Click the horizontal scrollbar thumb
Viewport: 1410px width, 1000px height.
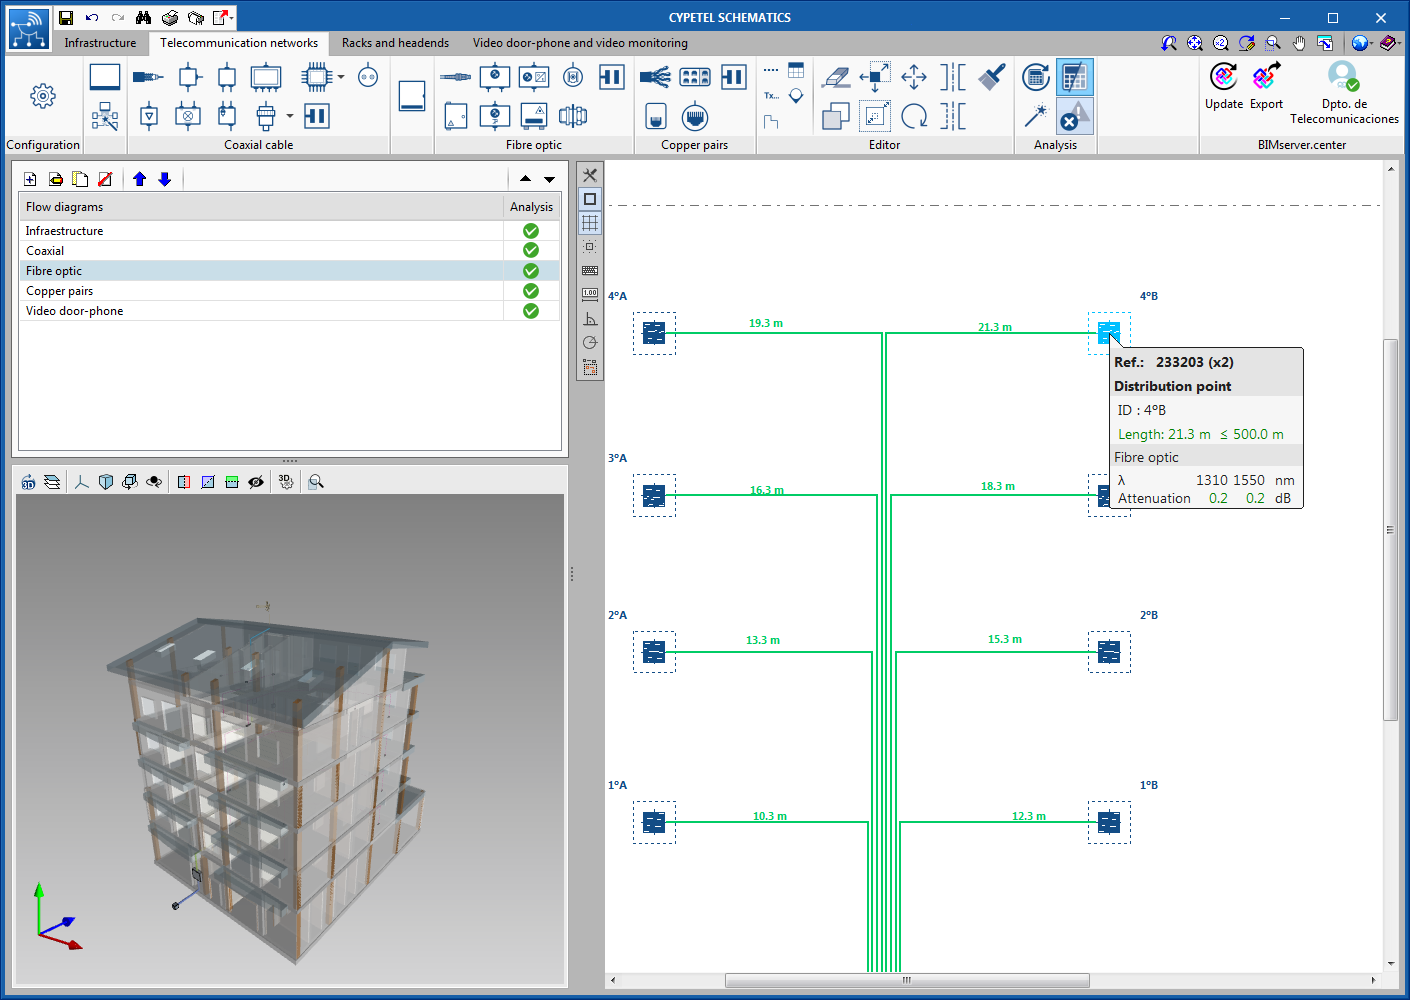tap(907, 980)
